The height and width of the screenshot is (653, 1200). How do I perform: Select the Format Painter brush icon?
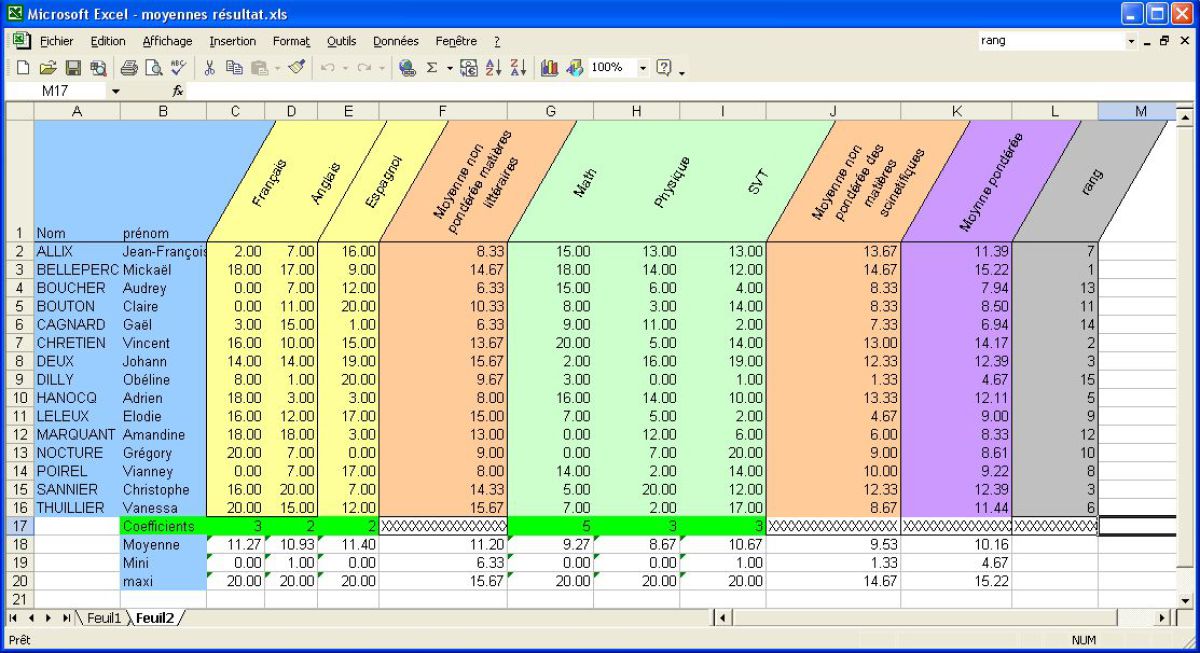[x=296, y=68]
